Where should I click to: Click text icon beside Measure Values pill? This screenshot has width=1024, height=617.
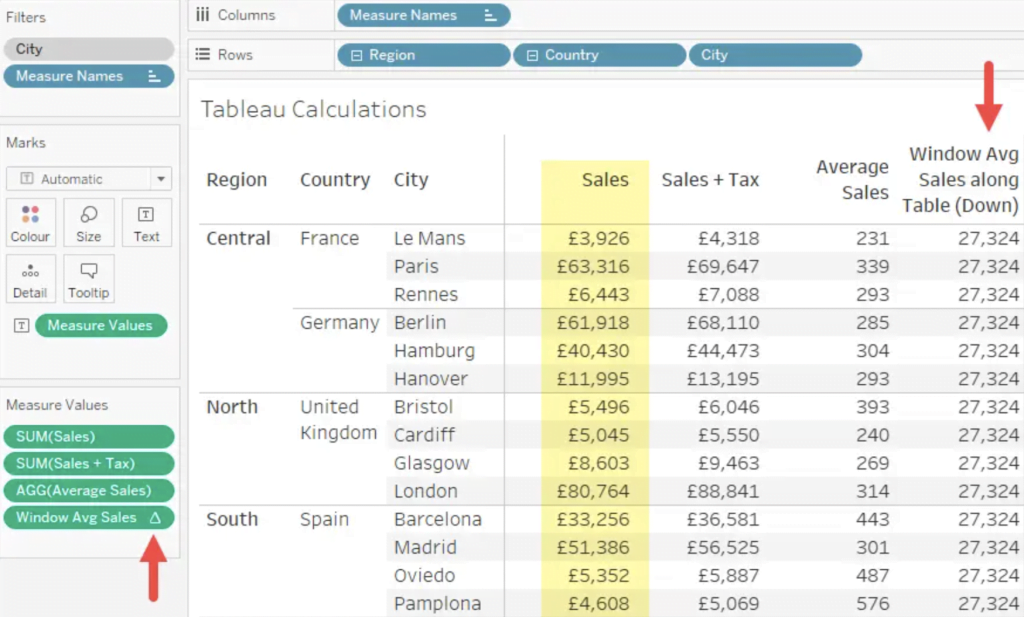point(22,325)
